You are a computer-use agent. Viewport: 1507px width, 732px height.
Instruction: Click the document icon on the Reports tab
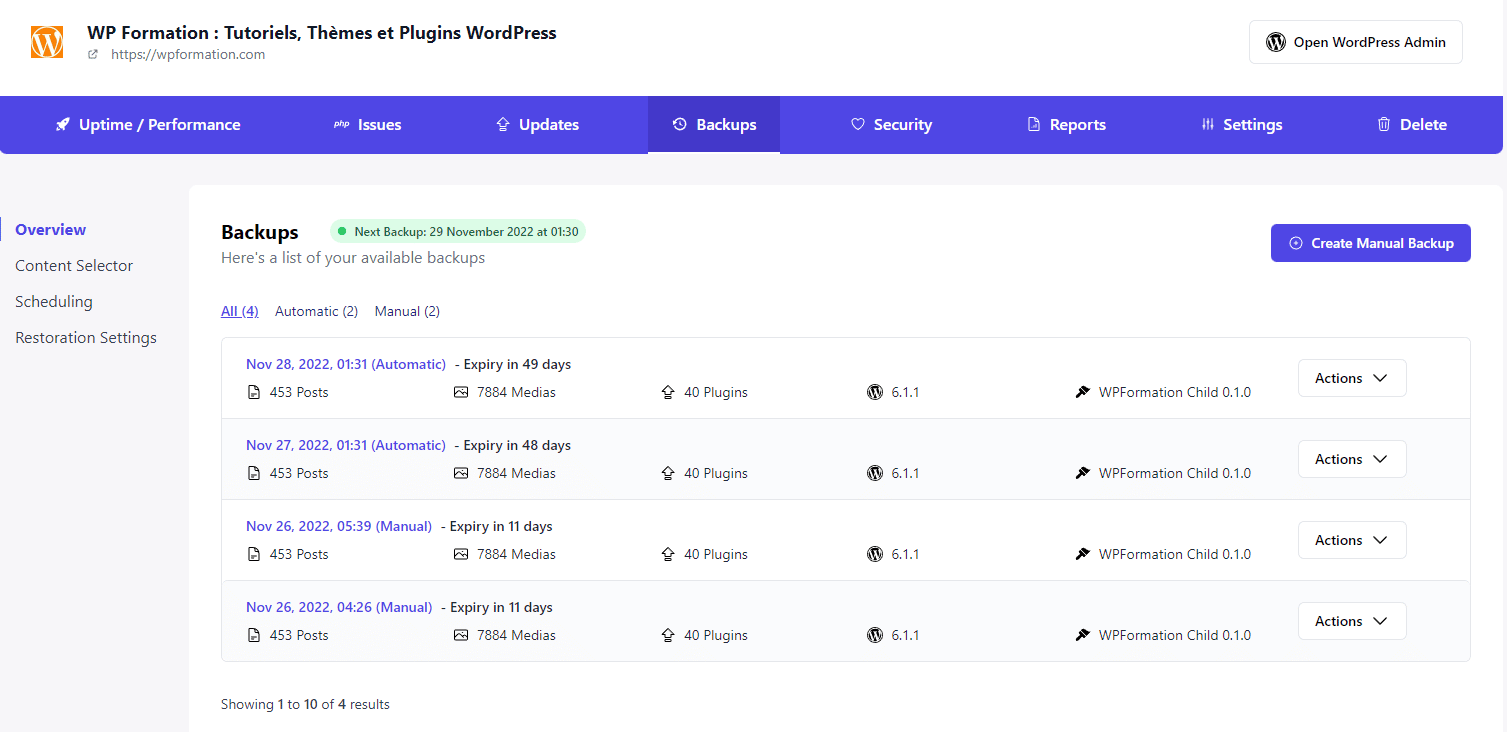[x=1034, y=125]
